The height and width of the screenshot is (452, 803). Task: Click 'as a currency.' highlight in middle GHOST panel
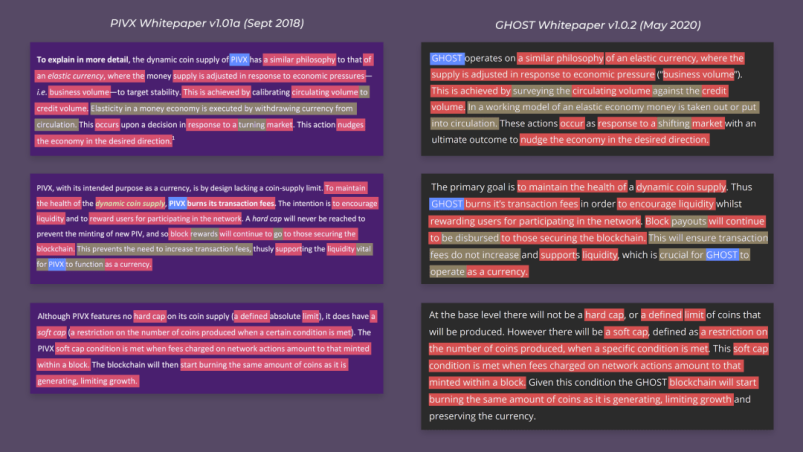497,271
